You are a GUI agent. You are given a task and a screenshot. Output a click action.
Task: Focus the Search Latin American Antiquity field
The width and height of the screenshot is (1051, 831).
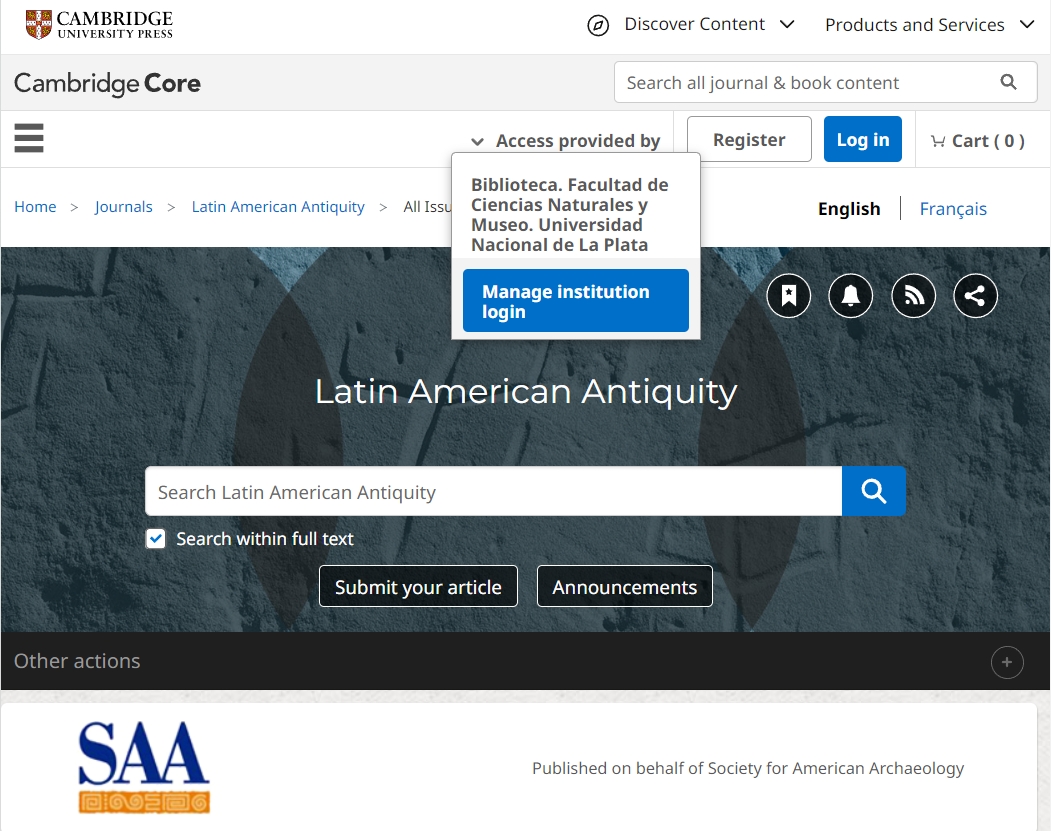coord(493,491)
